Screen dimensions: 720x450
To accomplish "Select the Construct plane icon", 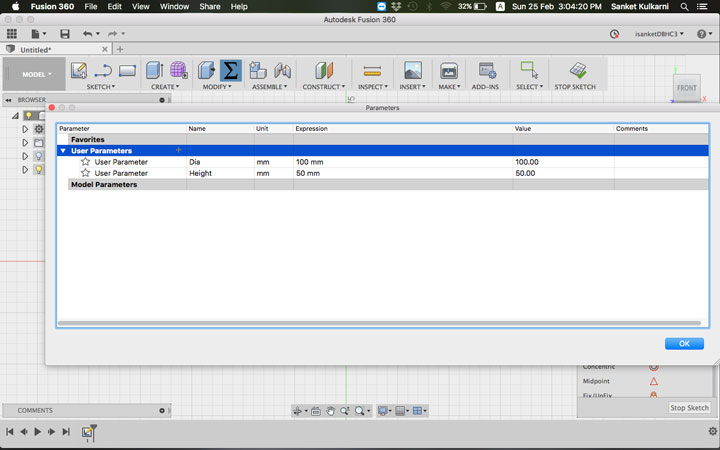I will click(x=324, y=70).
